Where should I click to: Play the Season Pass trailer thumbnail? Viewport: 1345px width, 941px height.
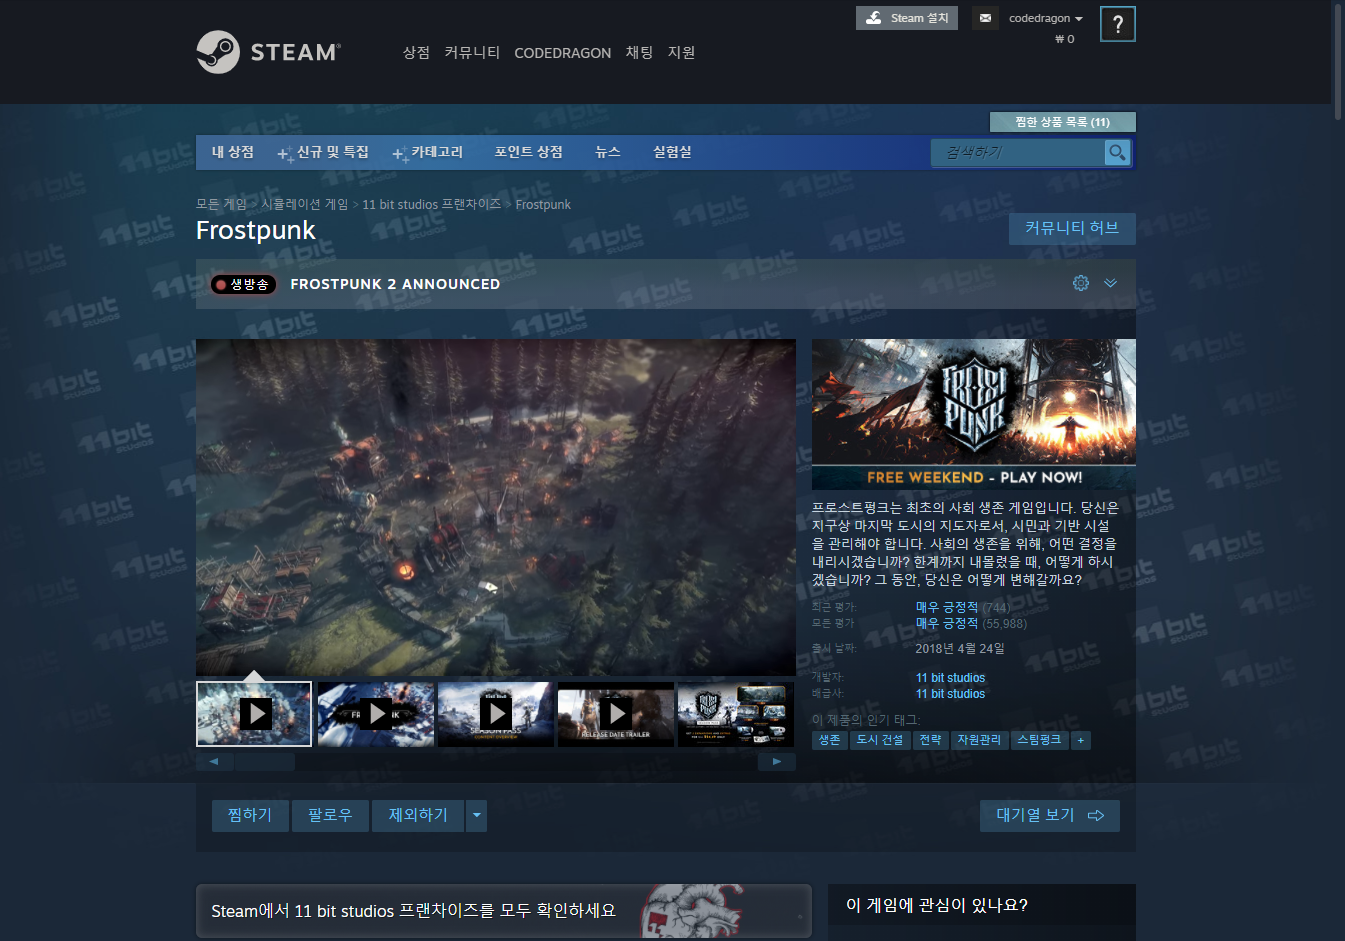(x=496, y=714)
